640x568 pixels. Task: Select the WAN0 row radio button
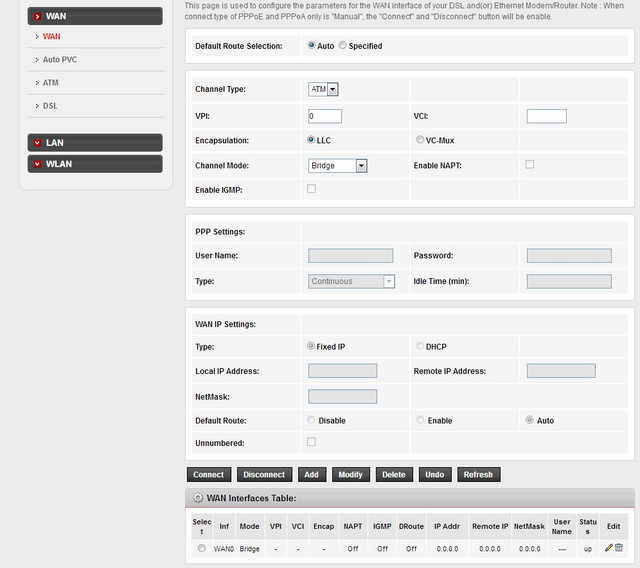[x=201, y=548]
